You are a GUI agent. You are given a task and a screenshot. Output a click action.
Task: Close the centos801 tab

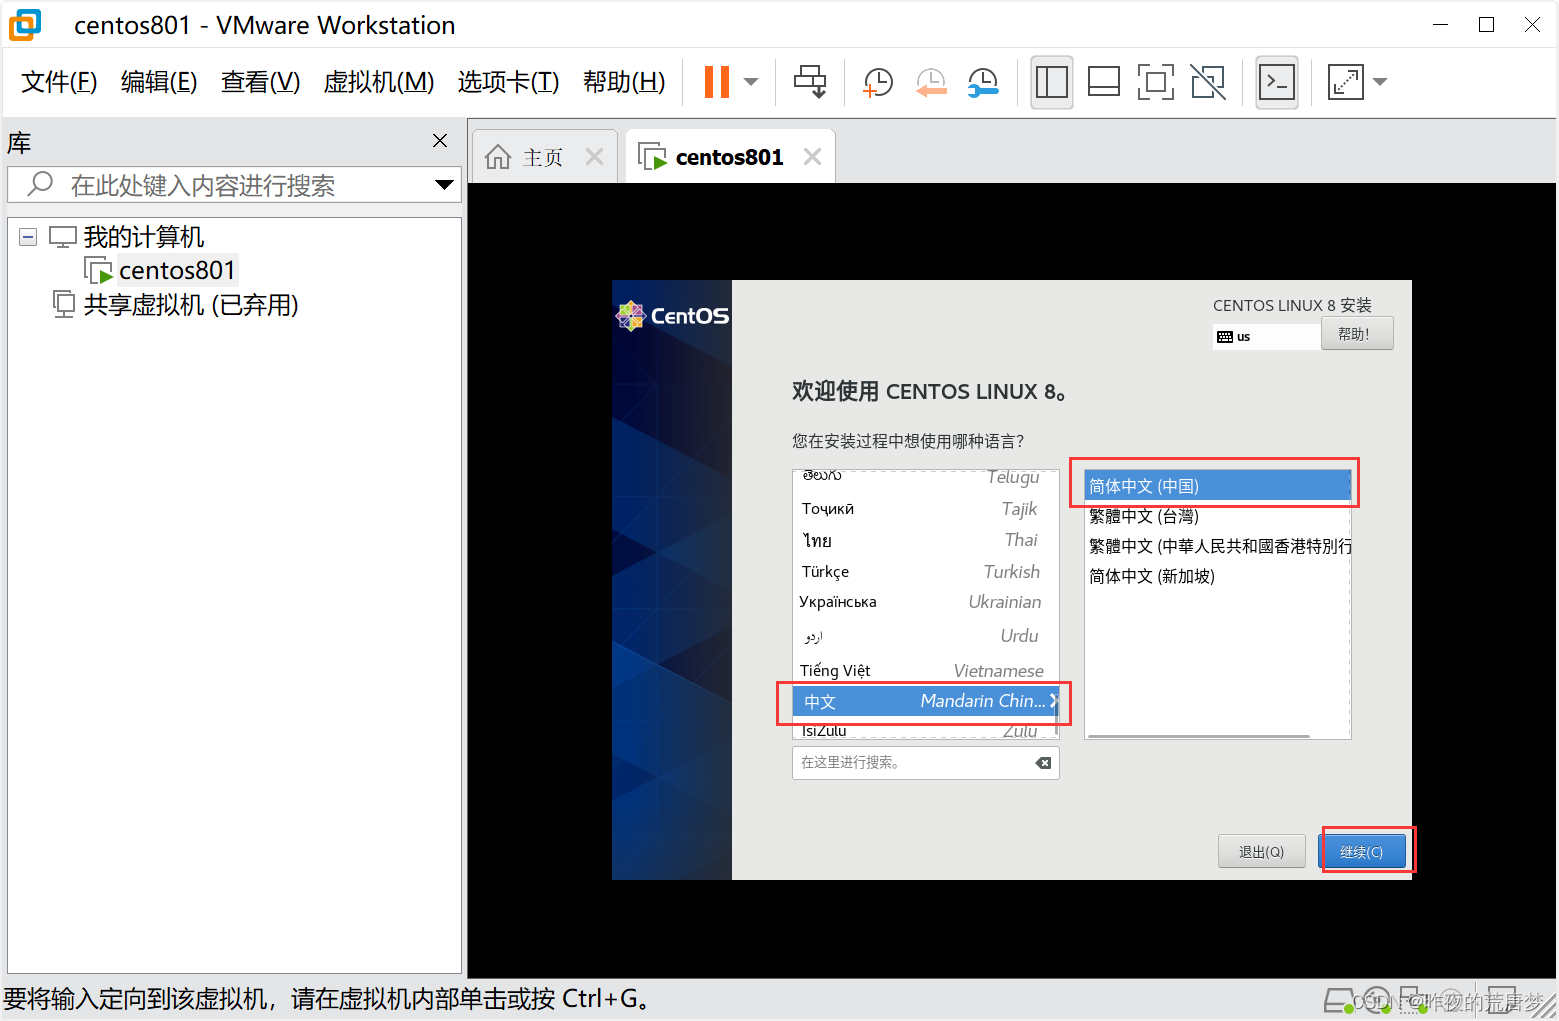click(x=812, y=157)
